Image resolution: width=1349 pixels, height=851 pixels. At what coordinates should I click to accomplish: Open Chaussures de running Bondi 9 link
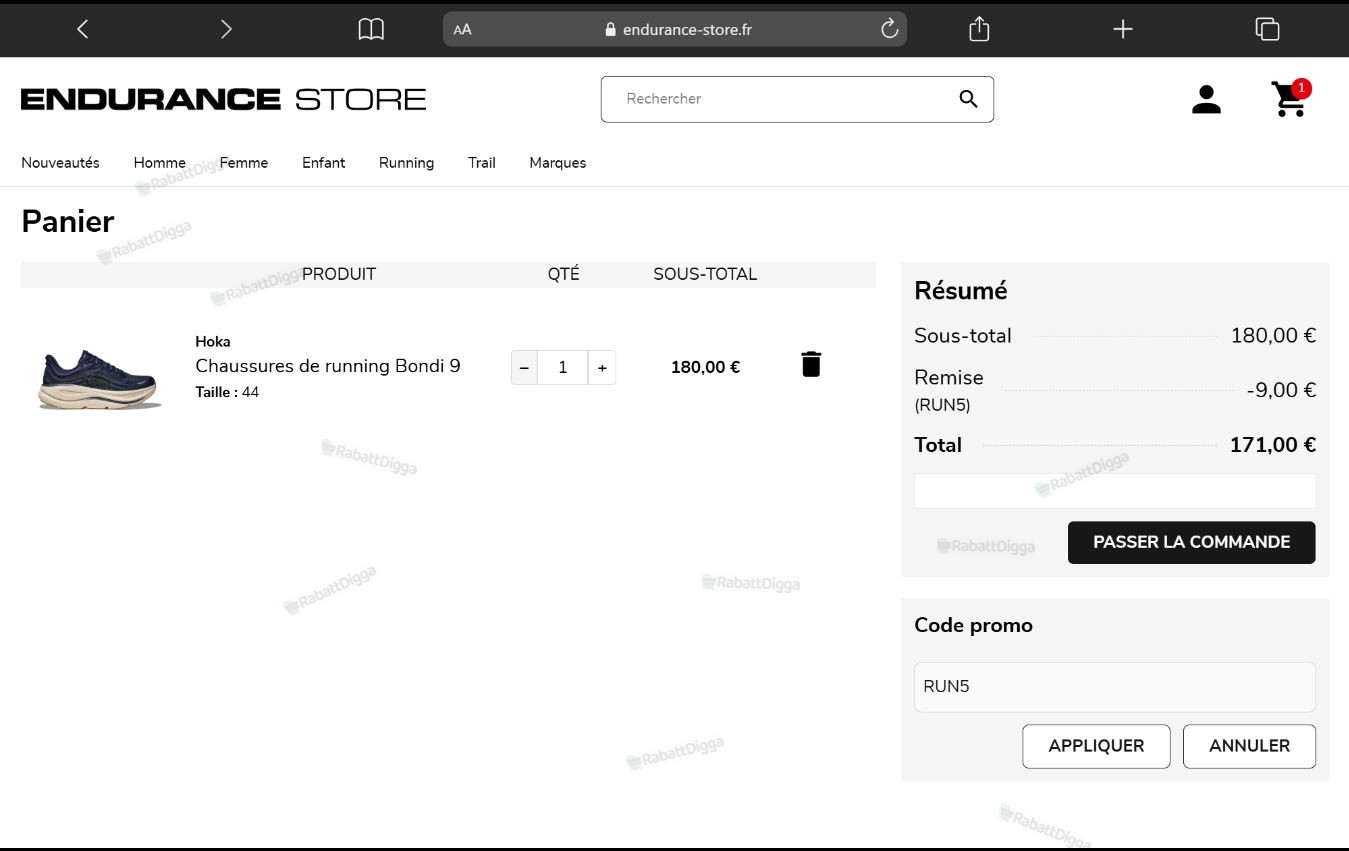[328, 366]
